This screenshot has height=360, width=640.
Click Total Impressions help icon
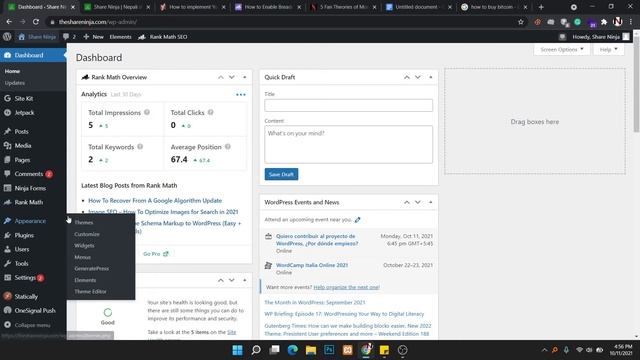[x=147, y=112]
